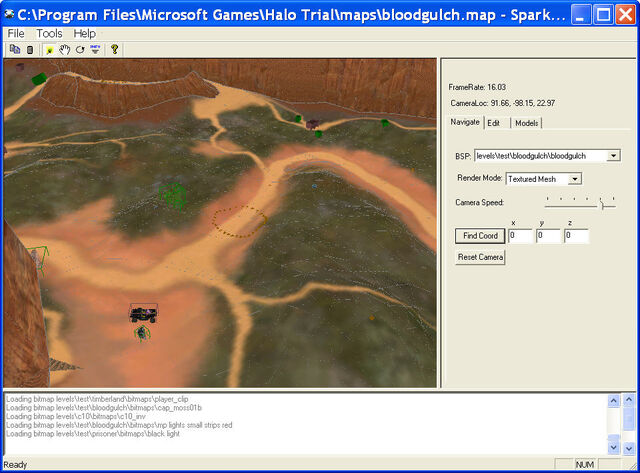This screenshot has width=640, height=473.
Task: Click the Sparkedit application icon in title bar
Action: coord(9,15)
